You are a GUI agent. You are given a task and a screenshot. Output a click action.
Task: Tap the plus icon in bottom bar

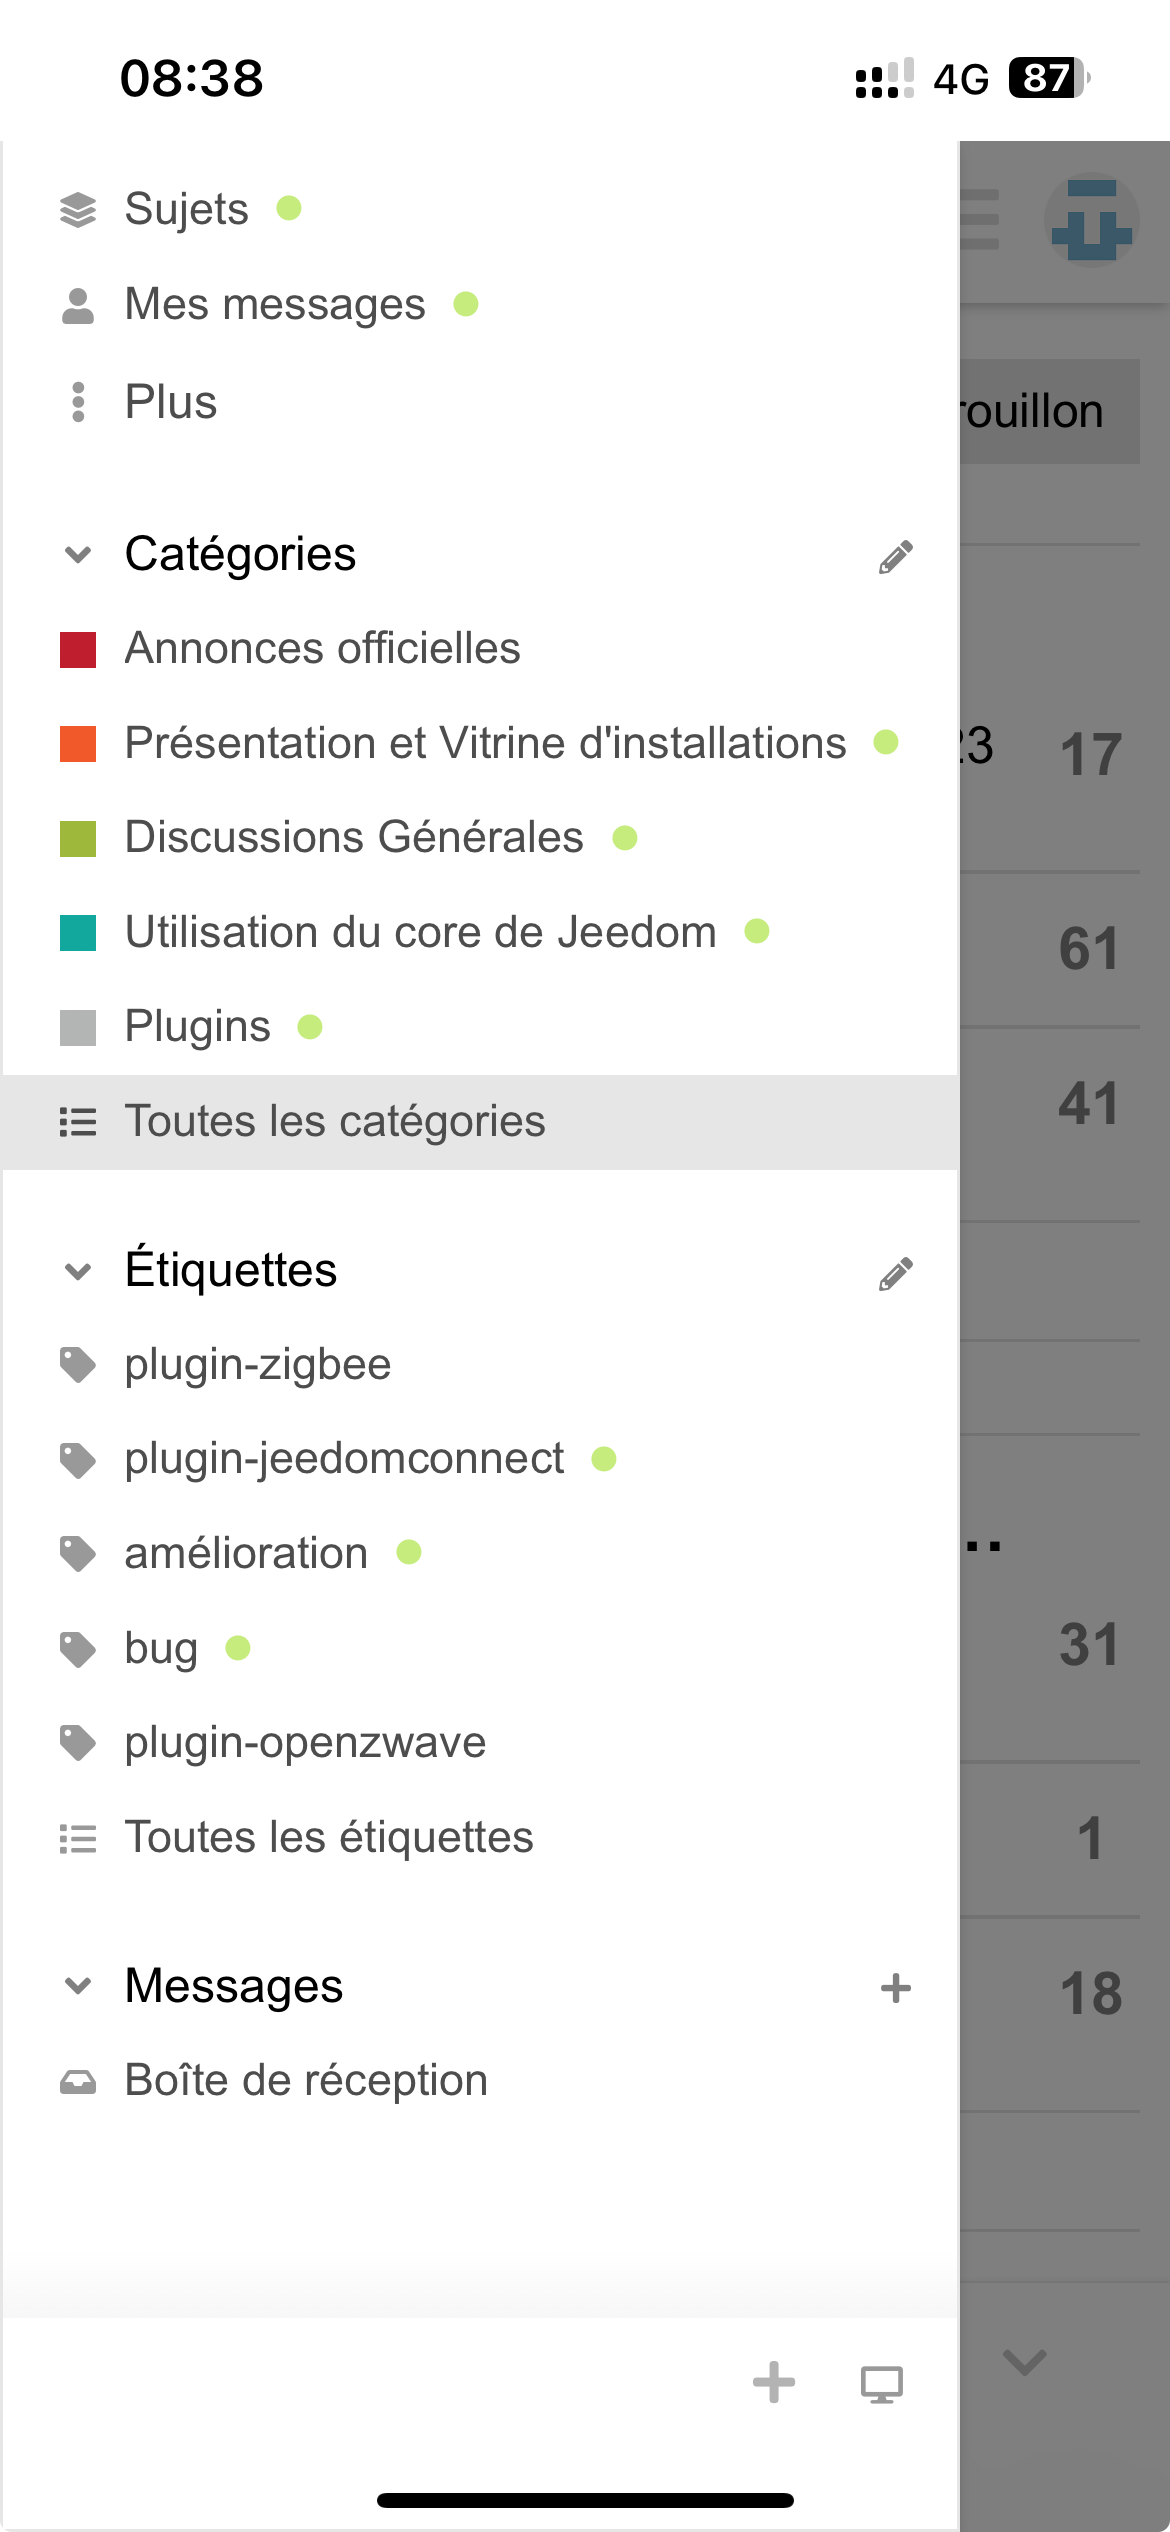point(773,2382)
